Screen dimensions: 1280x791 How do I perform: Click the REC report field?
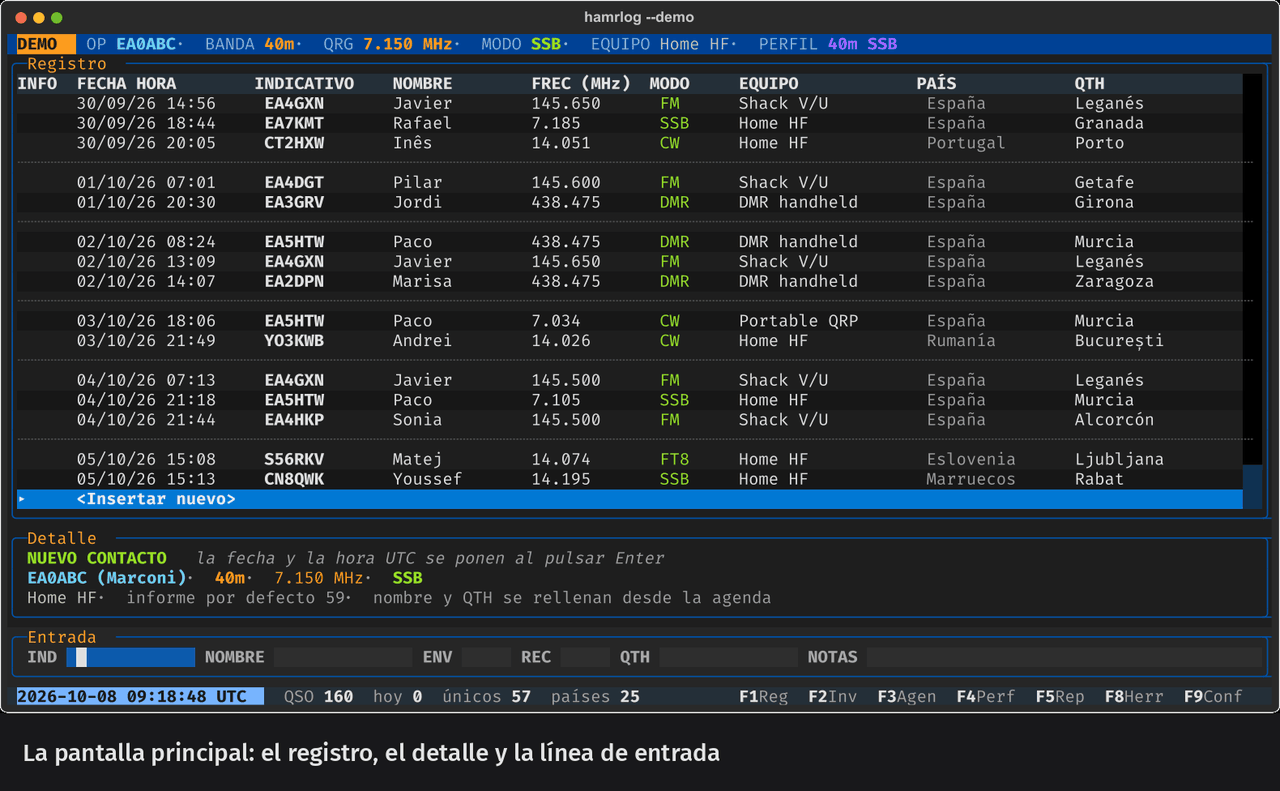coord(585,657)
